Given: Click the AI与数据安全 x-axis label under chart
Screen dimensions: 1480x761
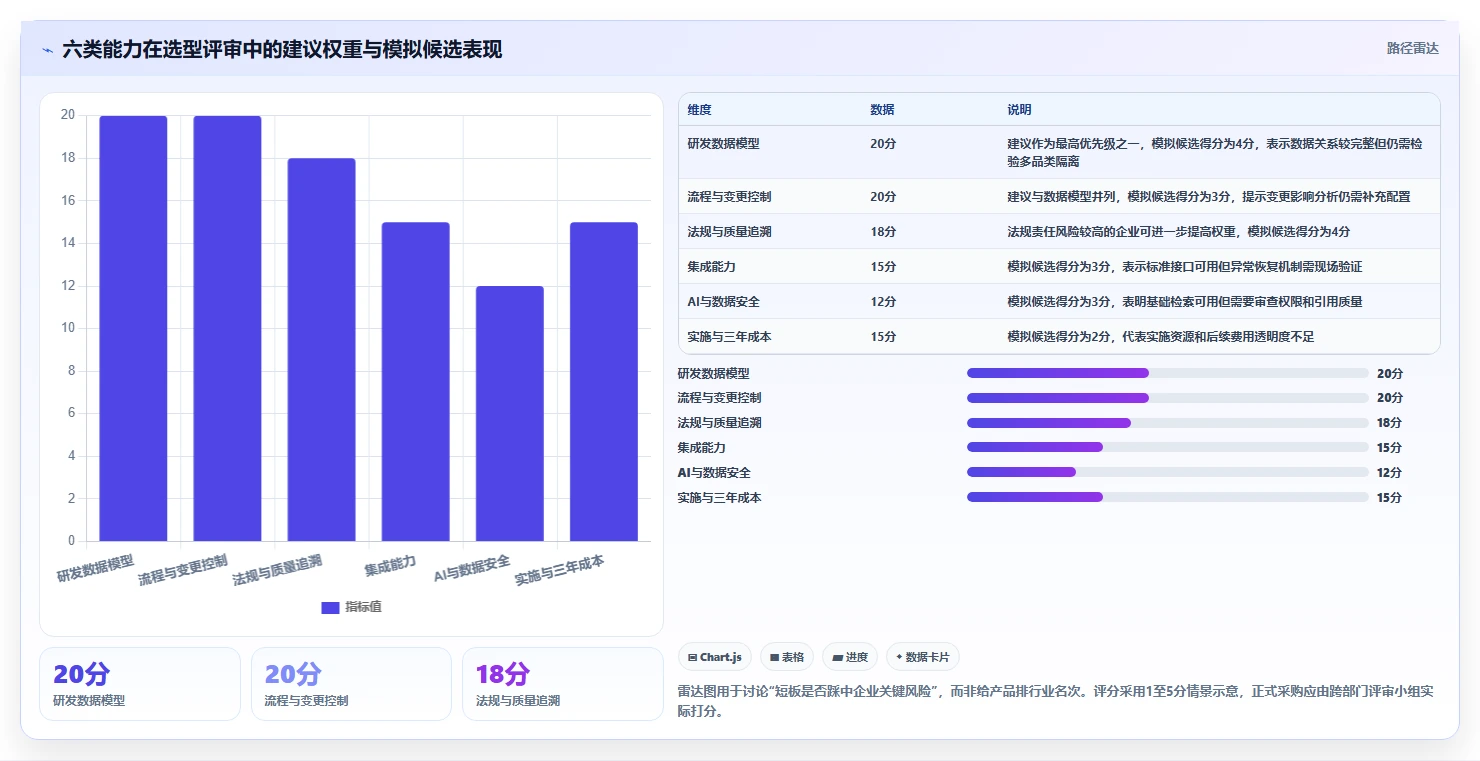Looking at the screenshot, I should pos(472,569).
